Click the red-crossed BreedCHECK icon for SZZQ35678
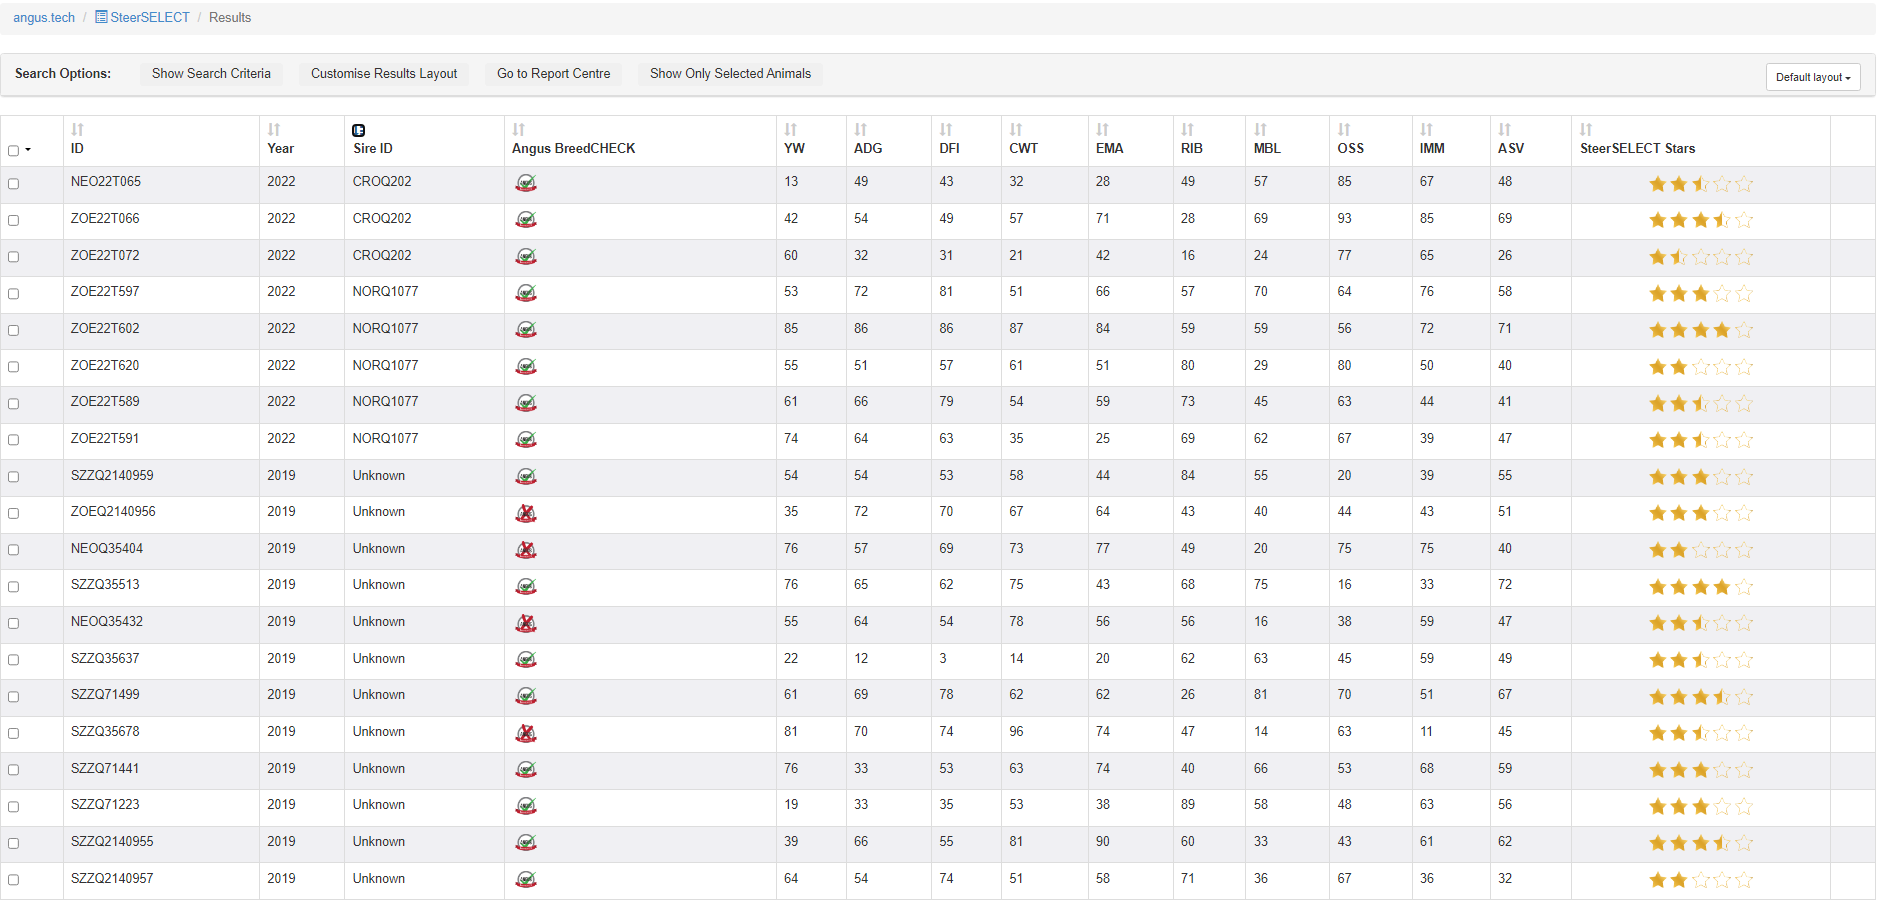 (x=526, y=733)
